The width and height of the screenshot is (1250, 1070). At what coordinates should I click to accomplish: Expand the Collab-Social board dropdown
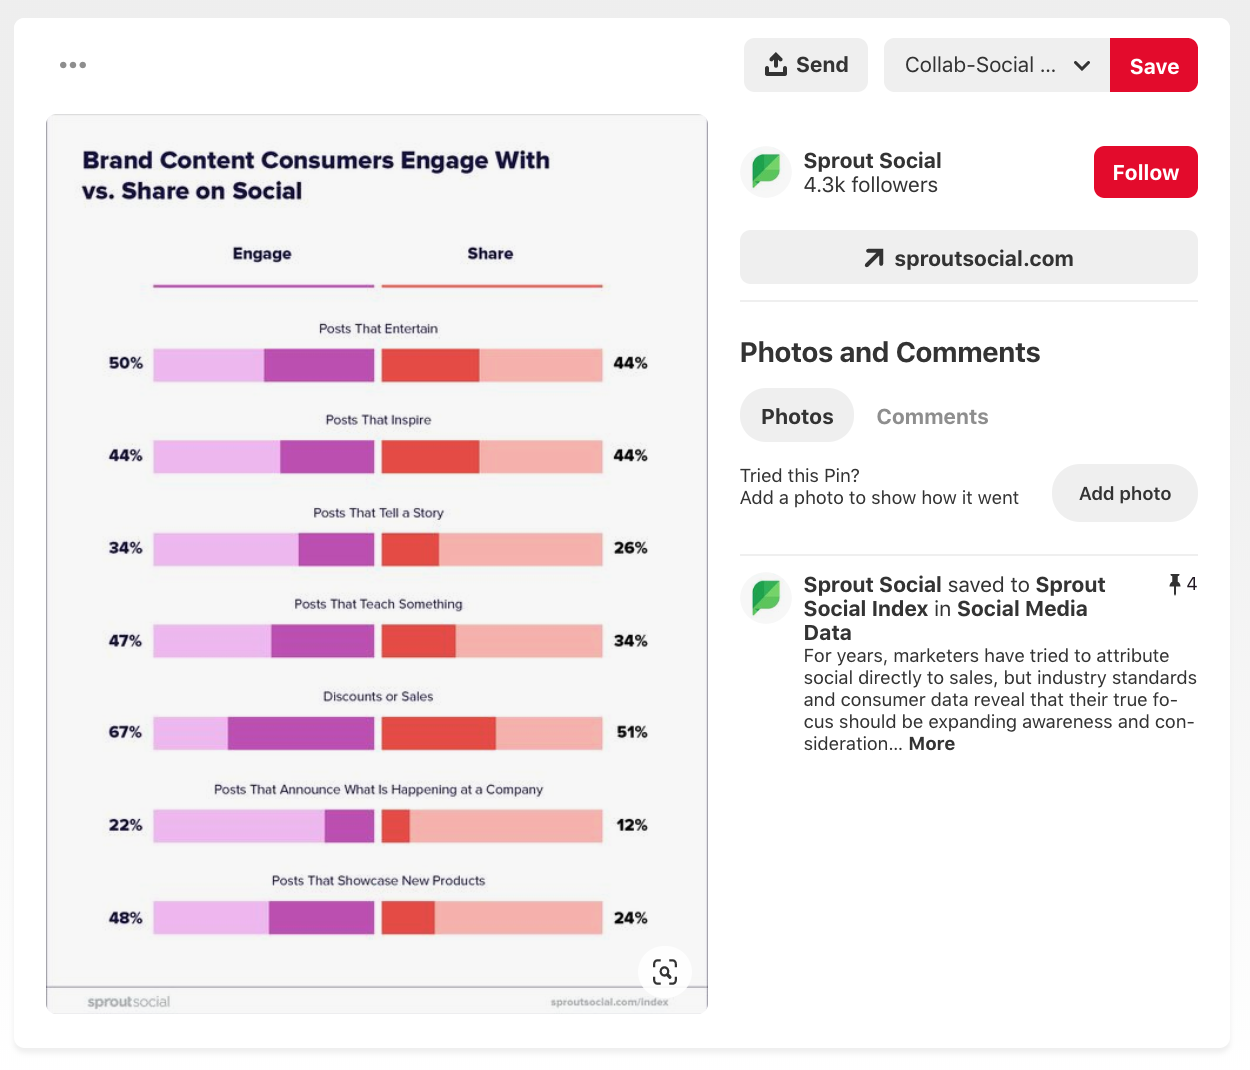coord(979,65)
